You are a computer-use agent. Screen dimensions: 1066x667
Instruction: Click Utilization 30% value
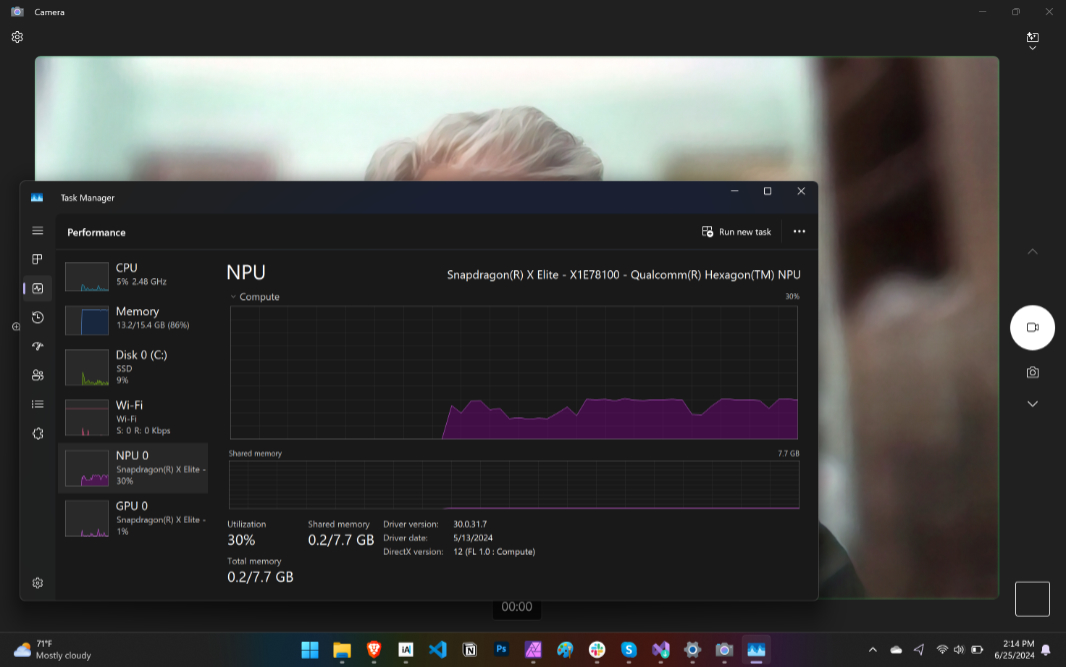point(241,540)
